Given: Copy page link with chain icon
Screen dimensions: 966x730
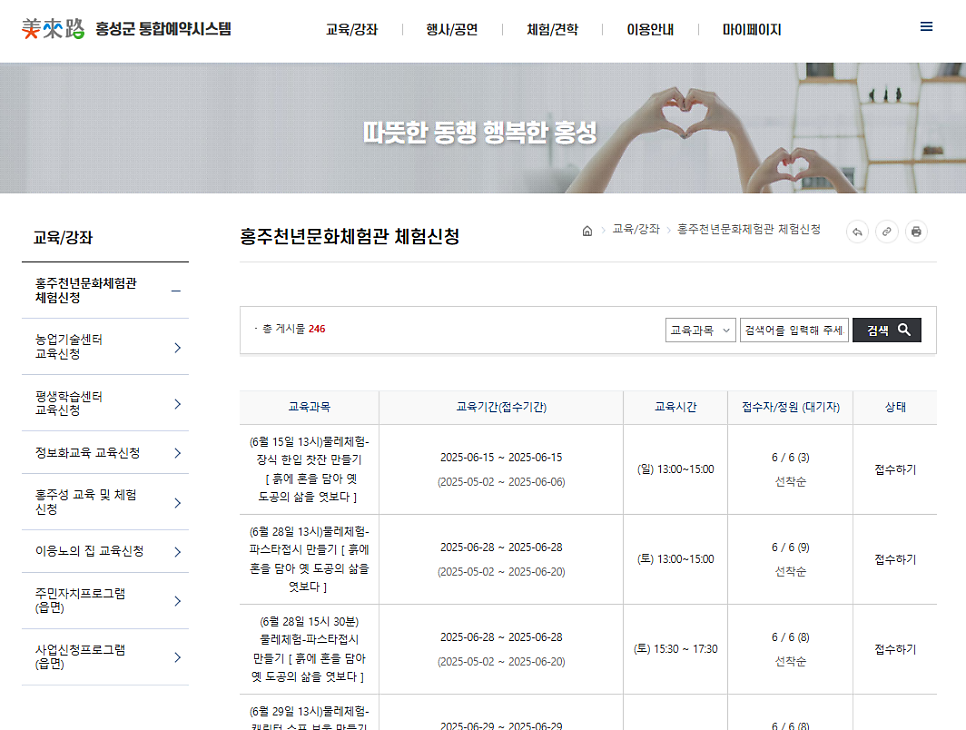Looking at the screenshot, I should pyautogui.click(x=887, y=232).
